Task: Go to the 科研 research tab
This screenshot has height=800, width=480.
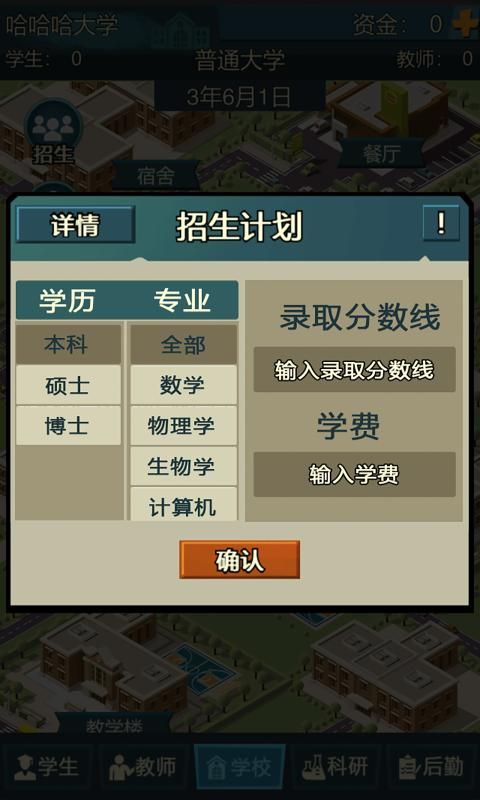Action: (x=335, y=767)
